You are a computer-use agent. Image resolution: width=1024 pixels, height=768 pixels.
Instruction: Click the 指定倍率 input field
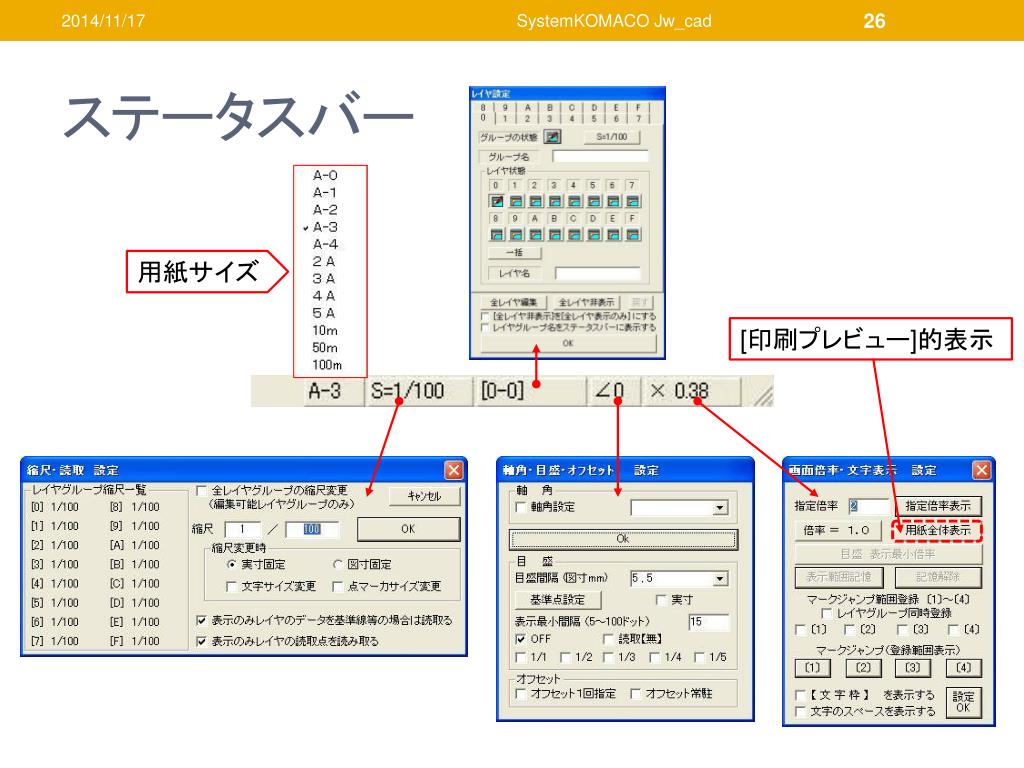866,507
